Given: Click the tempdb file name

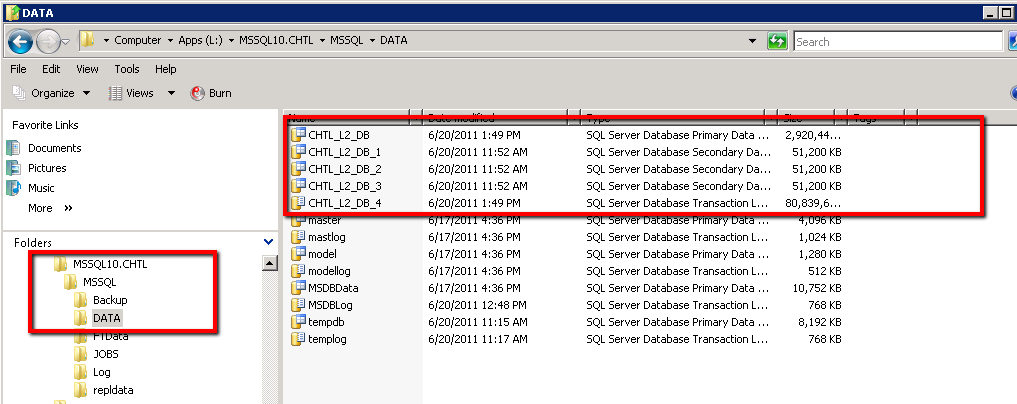Looking at the screenshot, I should 327,322.
